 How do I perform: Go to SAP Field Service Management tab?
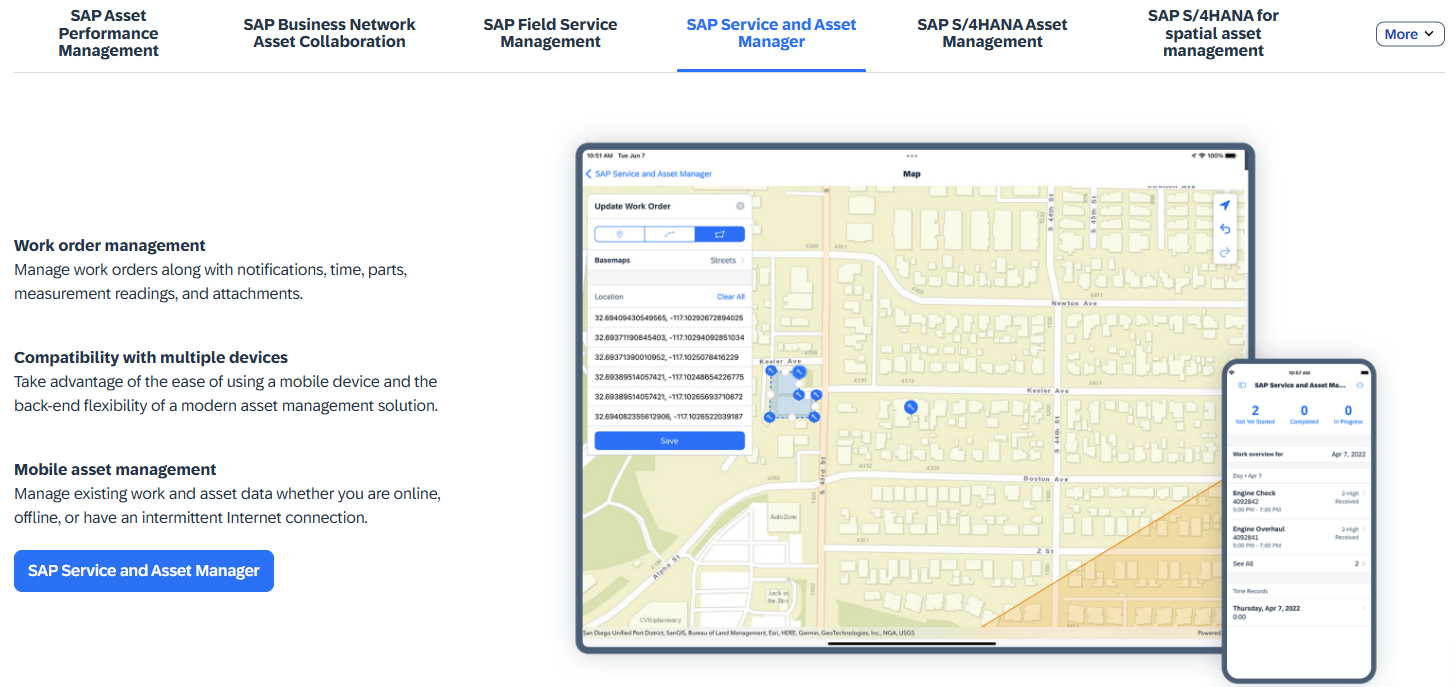point(551,33)
